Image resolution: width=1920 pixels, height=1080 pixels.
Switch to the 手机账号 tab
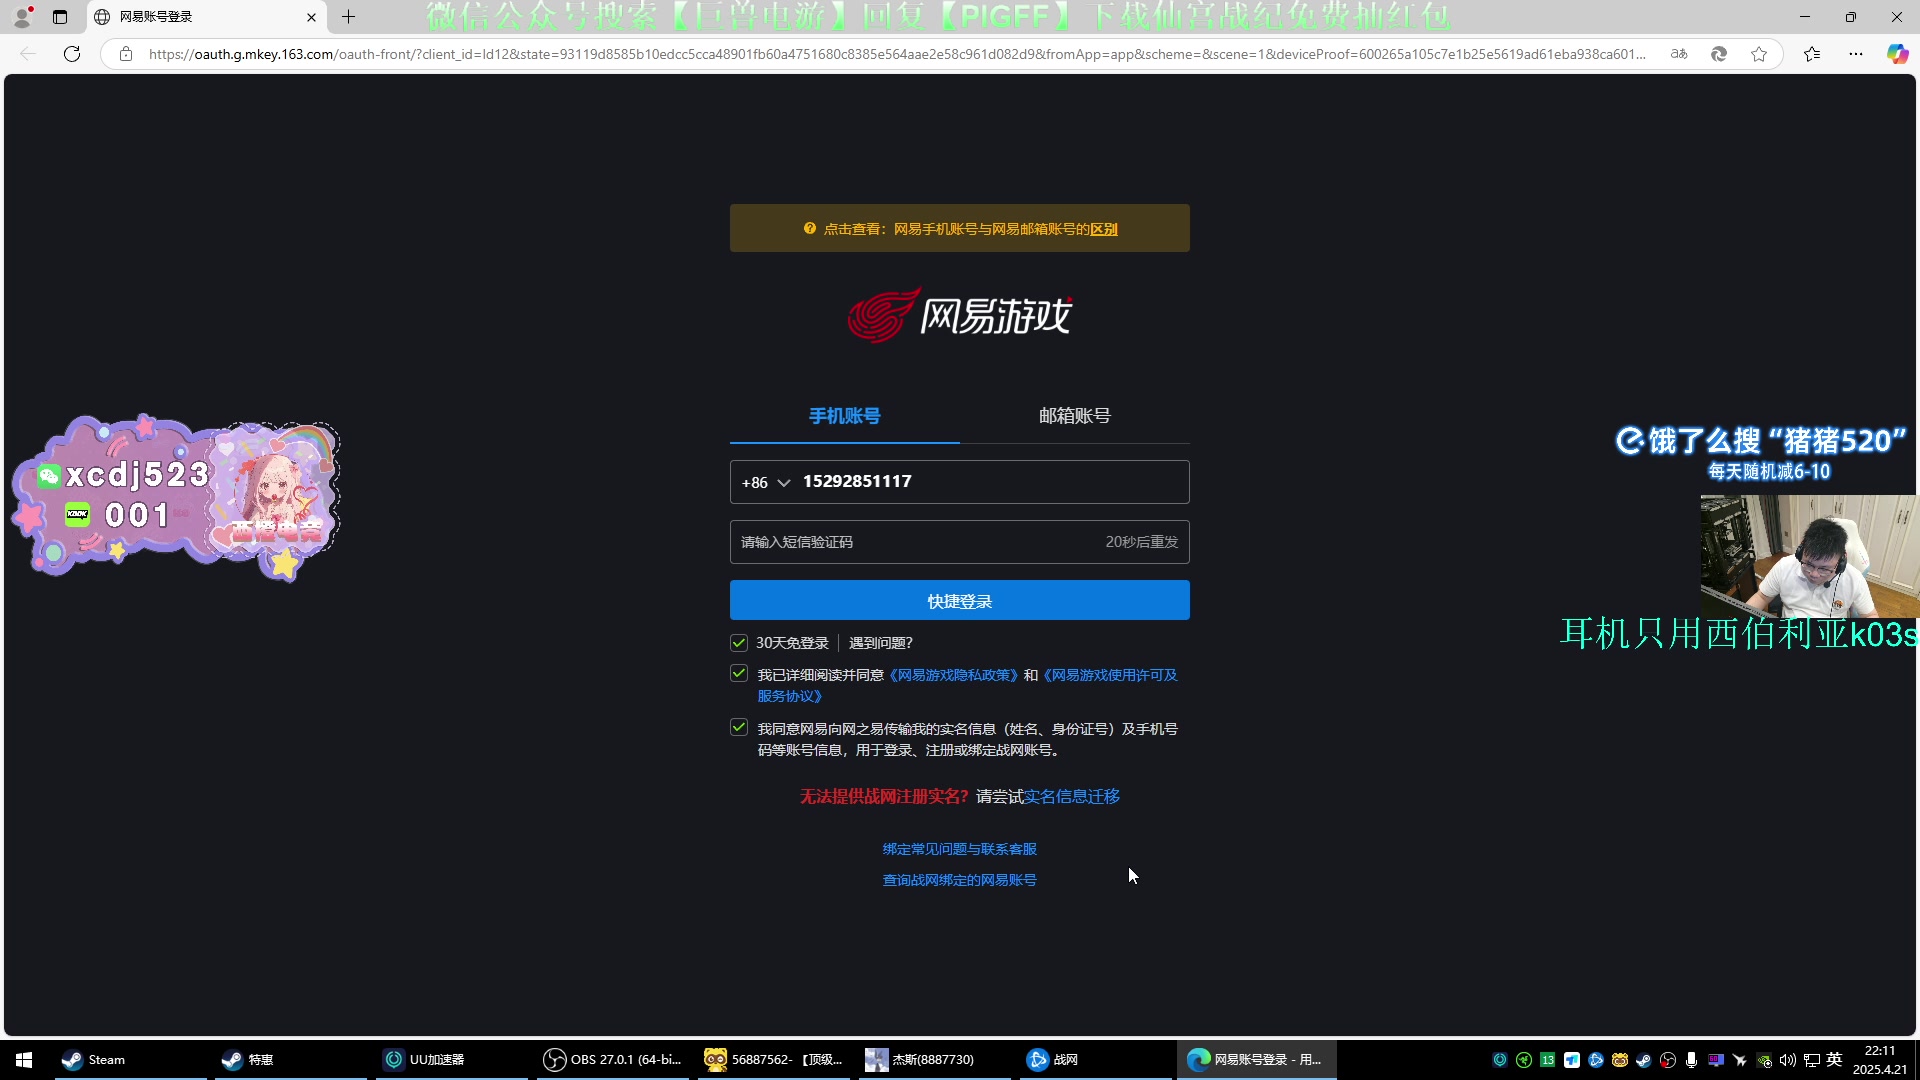(845, 416)
